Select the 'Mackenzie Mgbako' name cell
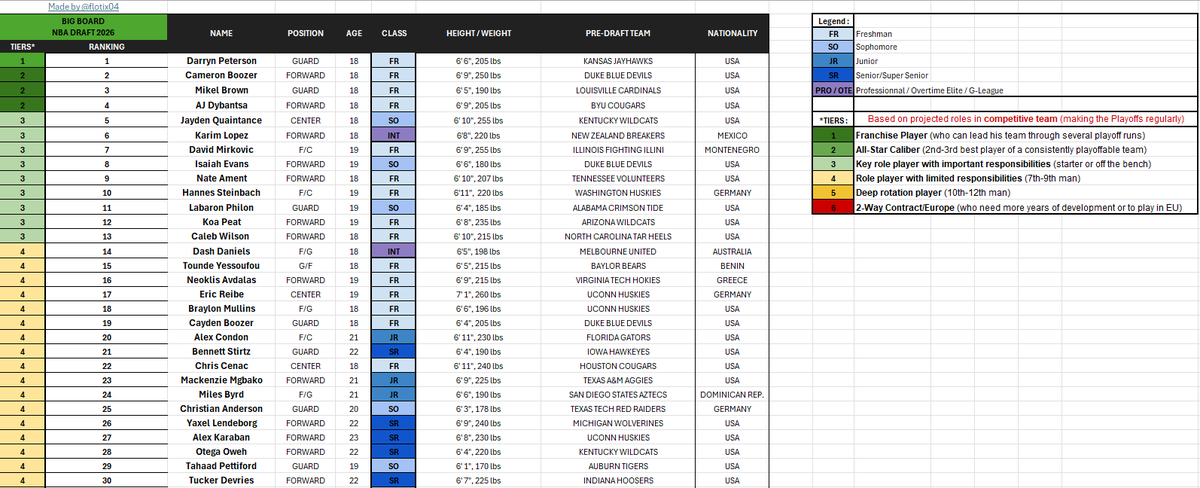 point(222,382)
